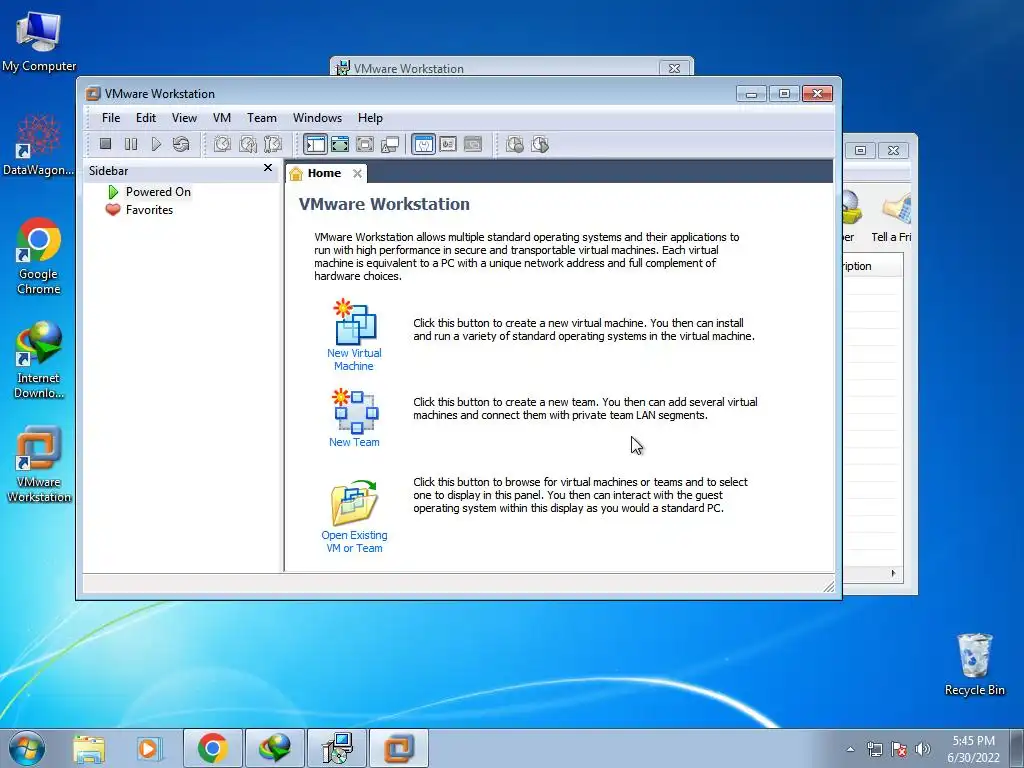Click the New Virtual Machine icon
1024x768 pixels.
click(x=355, y=322)
